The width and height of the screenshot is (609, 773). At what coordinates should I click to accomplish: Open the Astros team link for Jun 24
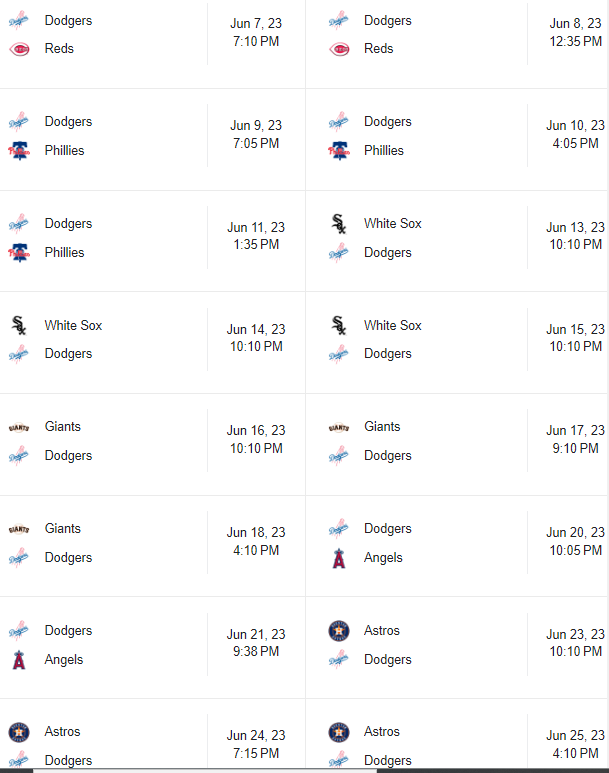(62, 732)
